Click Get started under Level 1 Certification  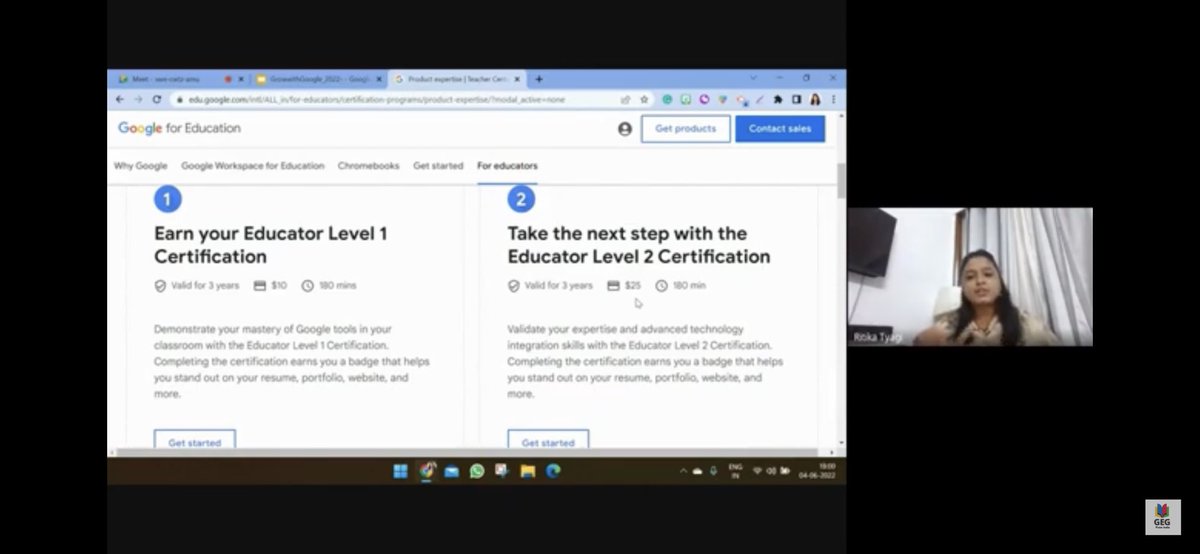pyautogui.click(x=194, y=441)
